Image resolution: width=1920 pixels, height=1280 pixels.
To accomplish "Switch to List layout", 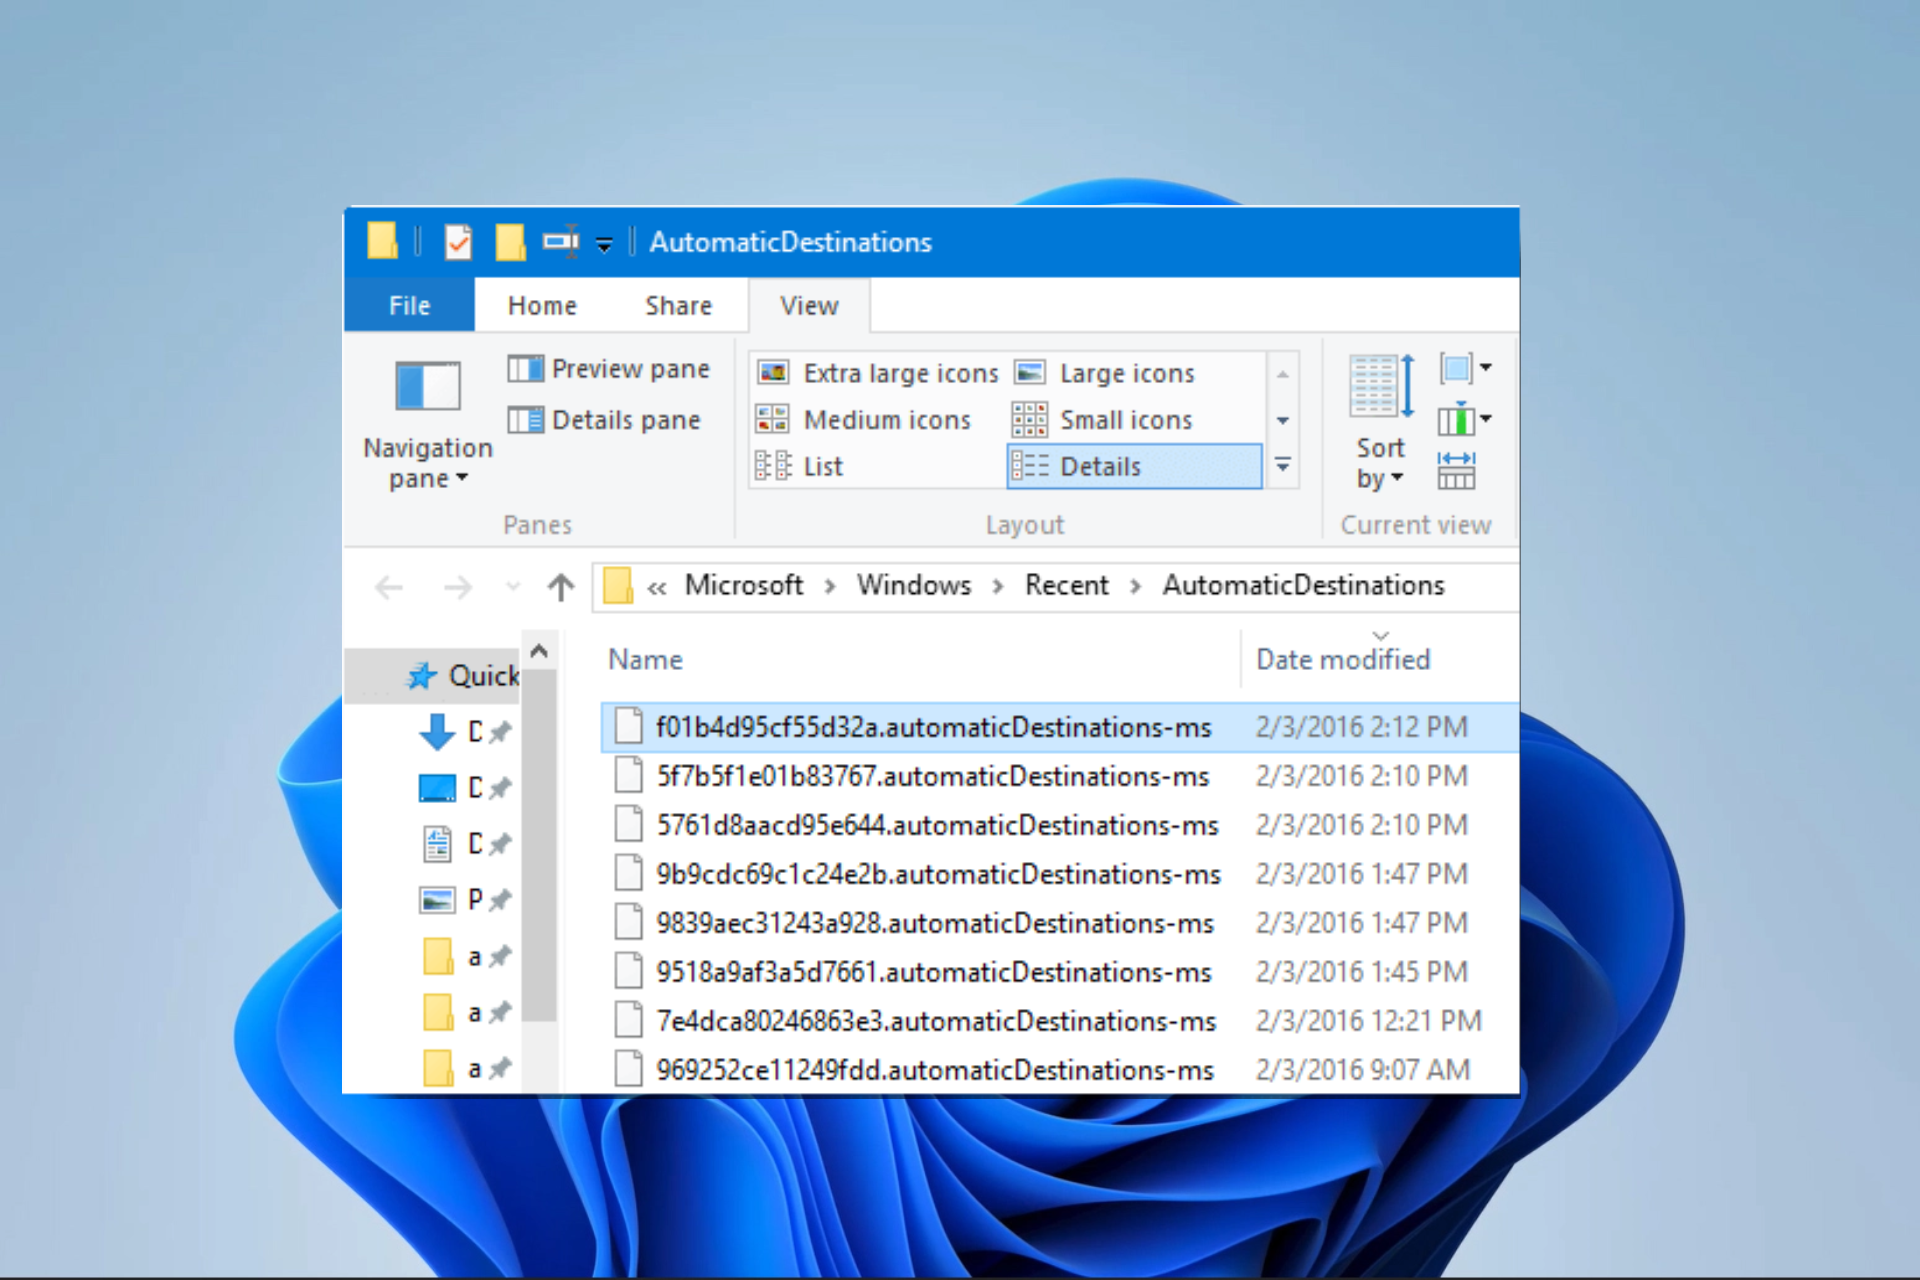I will pyautogui.click(x=799, y=466).
